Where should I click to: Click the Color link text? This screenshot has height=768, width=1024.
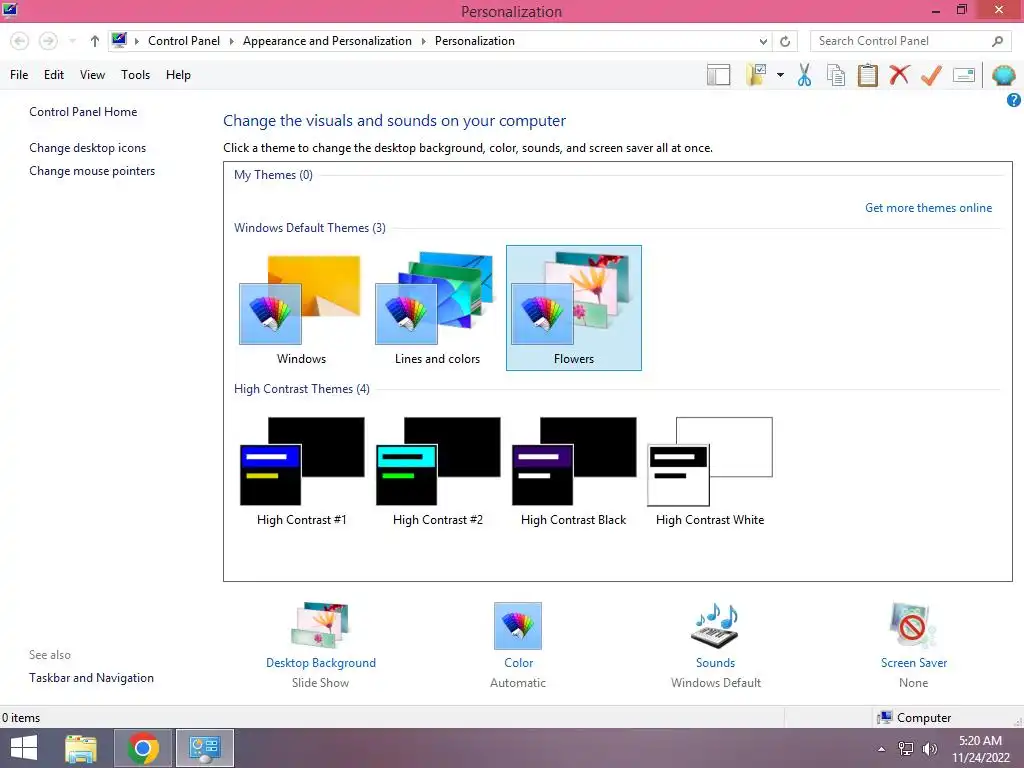tap(519, 663)
